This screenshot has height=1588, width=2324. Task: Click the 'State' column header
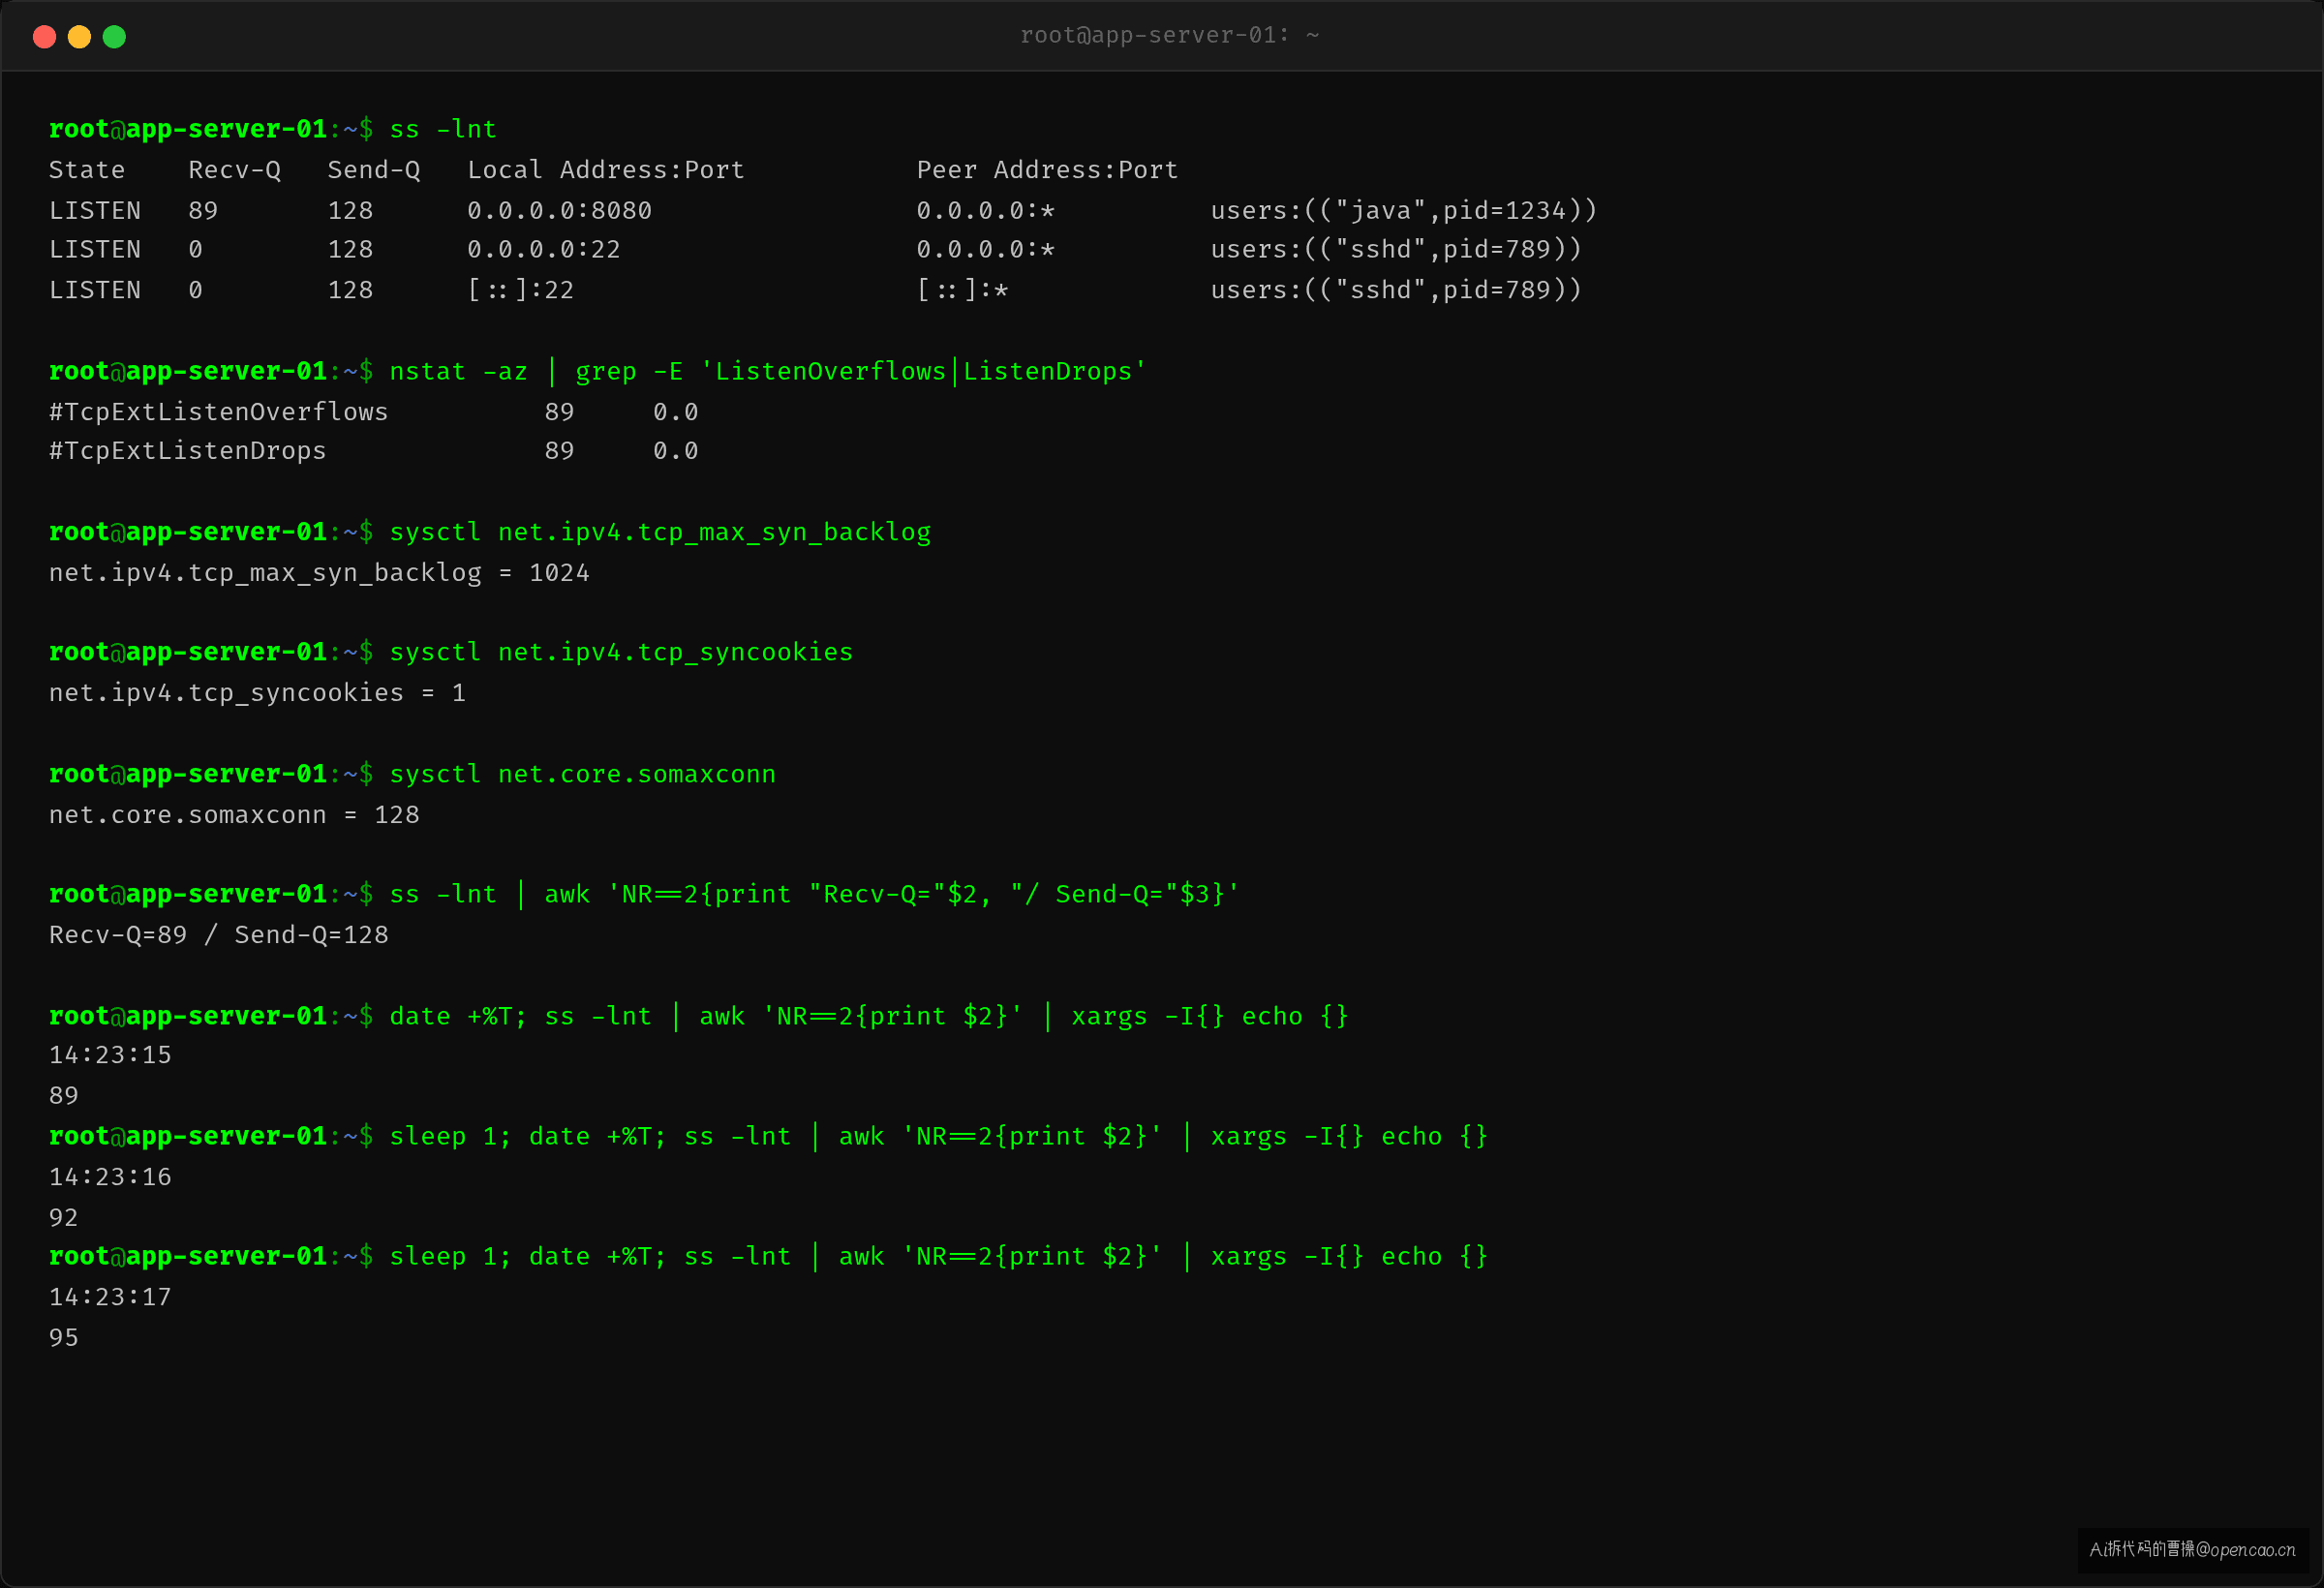87,170
